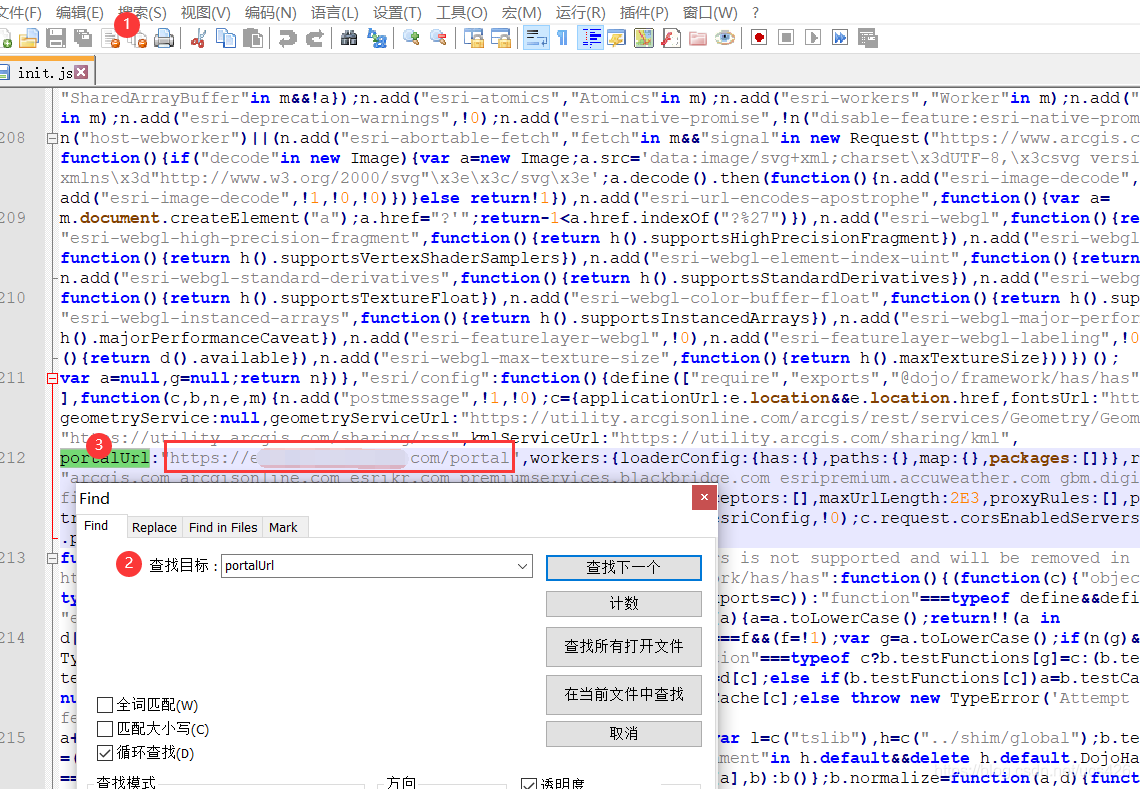Start macro recording red dot icon
This screenshot has width=1140, height=789.
759,38
